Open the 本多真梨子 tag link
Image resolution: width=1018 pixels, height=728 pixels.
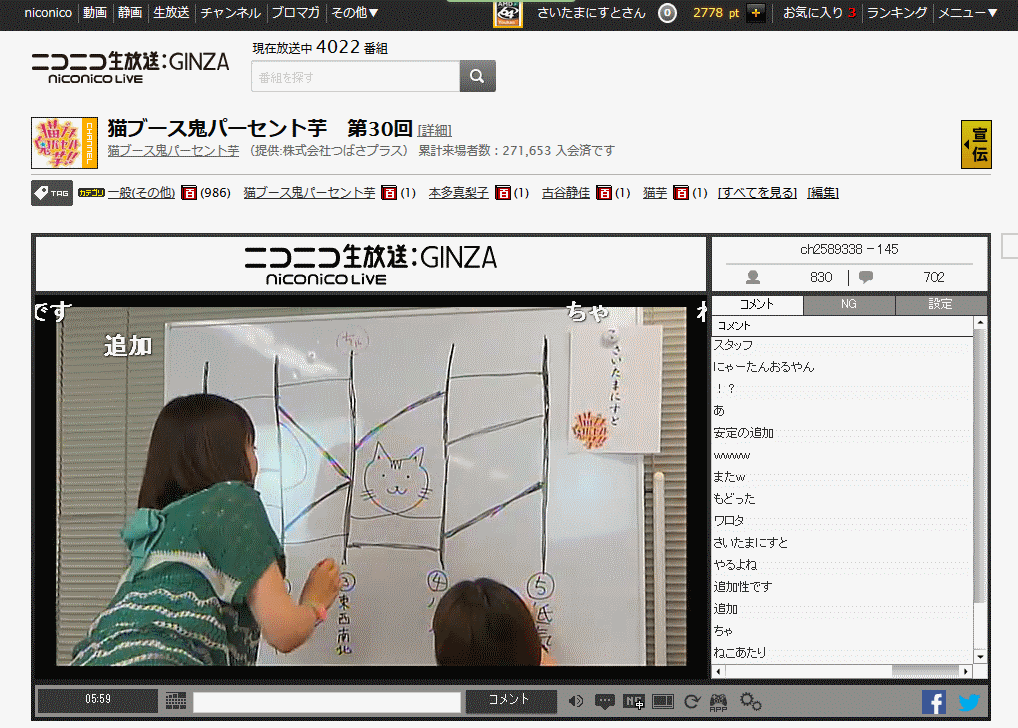click(x=458, y=193)
